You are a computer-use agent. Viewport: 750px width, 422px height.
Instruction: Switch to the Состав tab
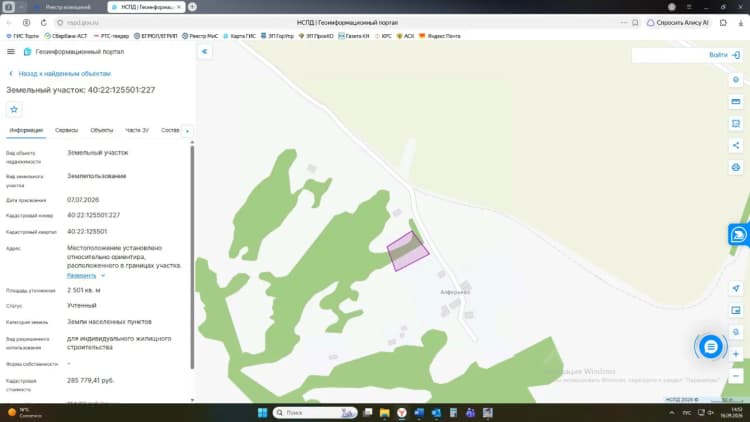[x=170, y=130]
